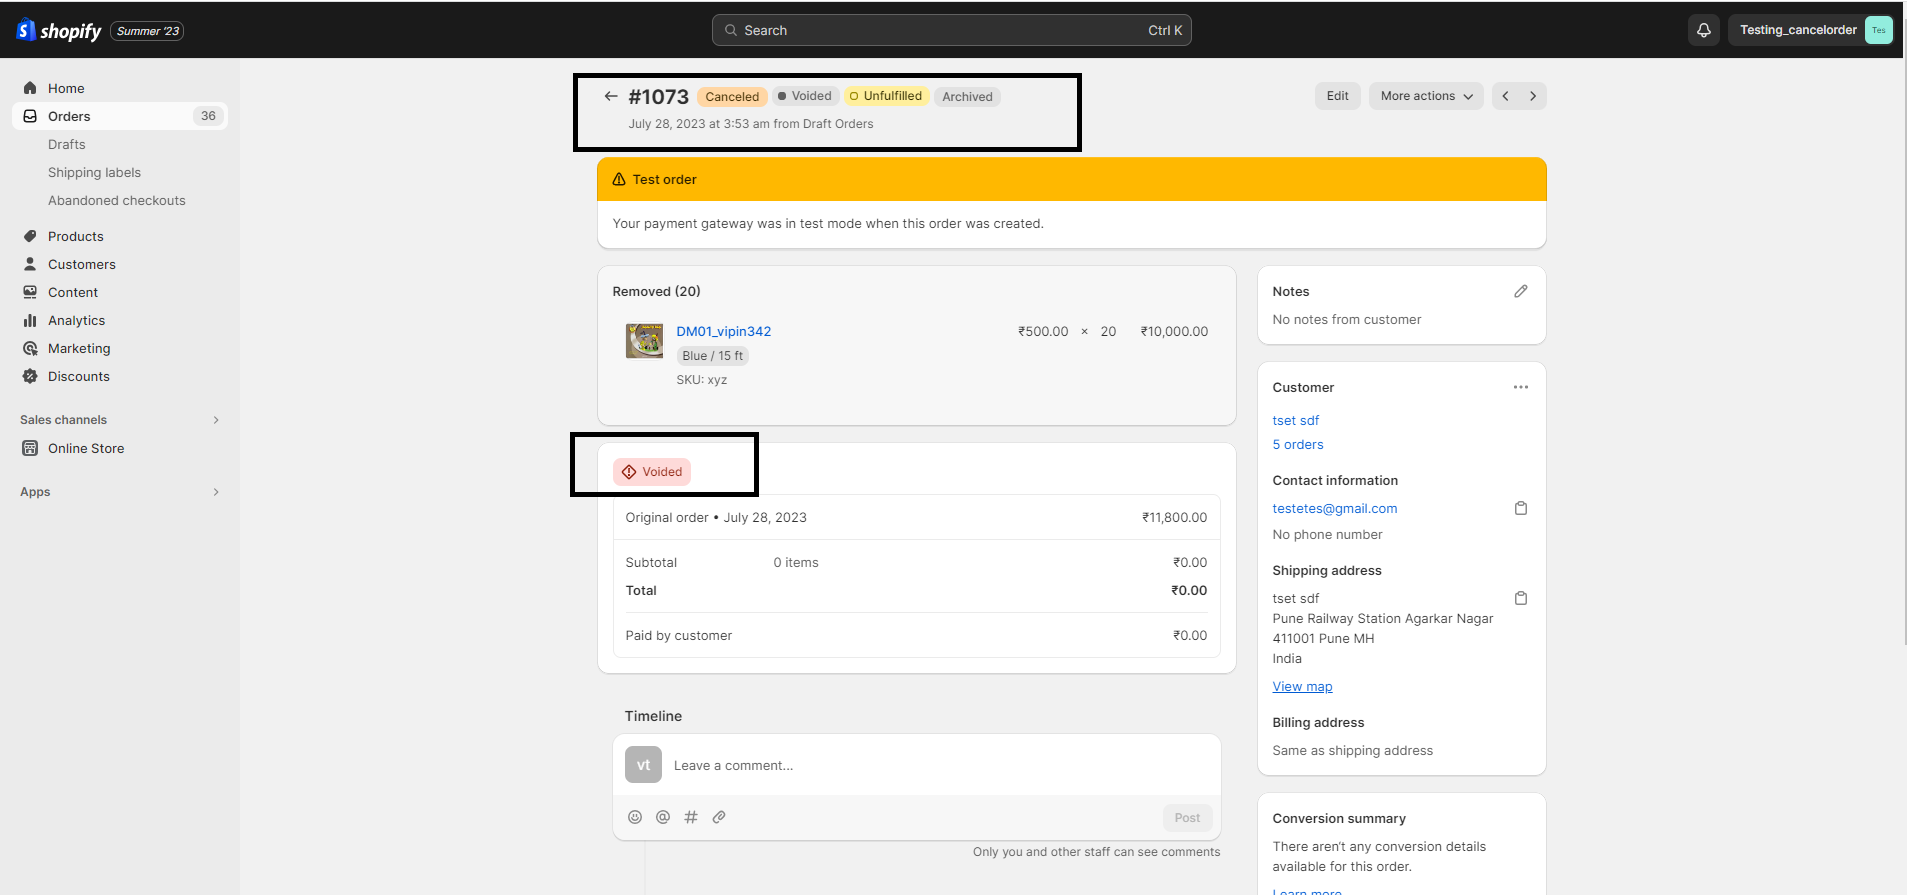
Task: Click the Canceled status badge
Action: tap(732, 97)
